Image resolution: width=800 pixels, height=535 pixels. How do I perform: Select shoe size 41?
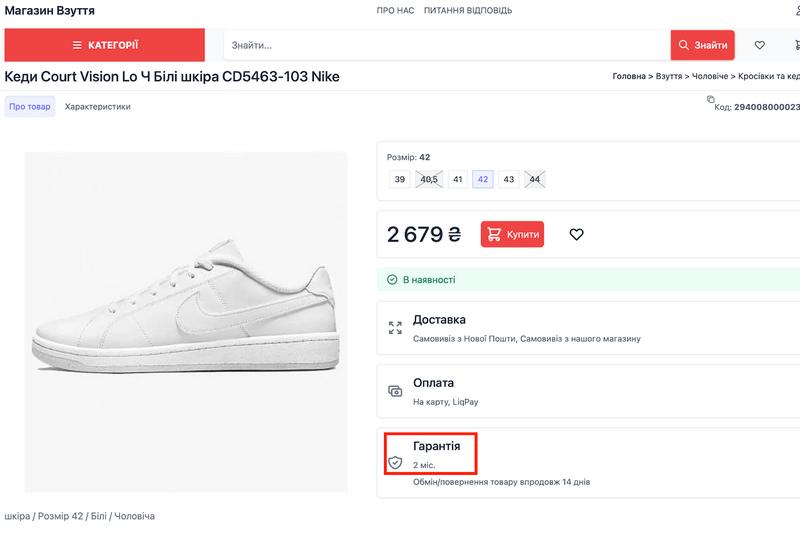tap(458, 180)
